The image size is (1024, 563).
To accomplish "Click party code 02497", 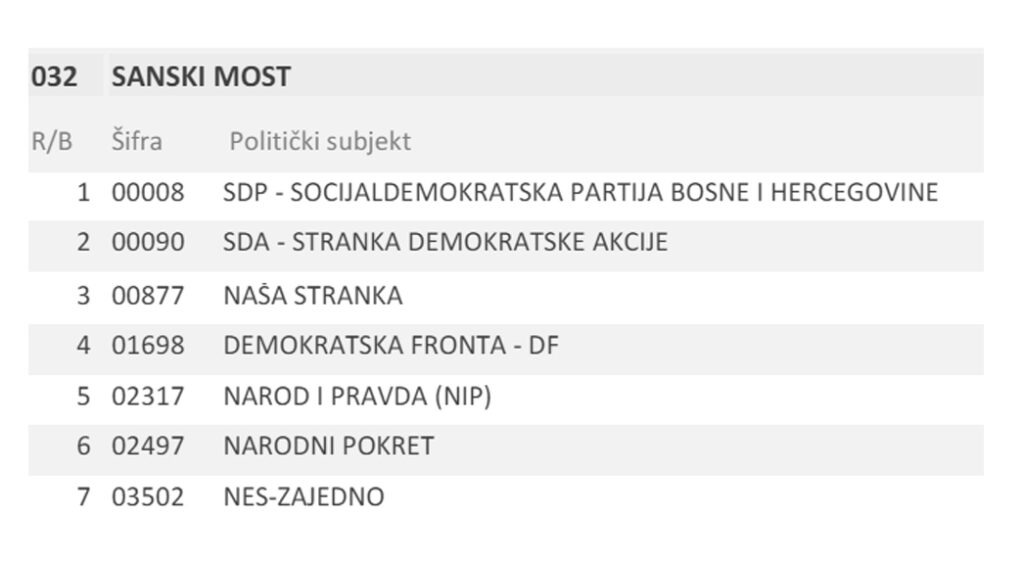I will (x=148, y=446).
